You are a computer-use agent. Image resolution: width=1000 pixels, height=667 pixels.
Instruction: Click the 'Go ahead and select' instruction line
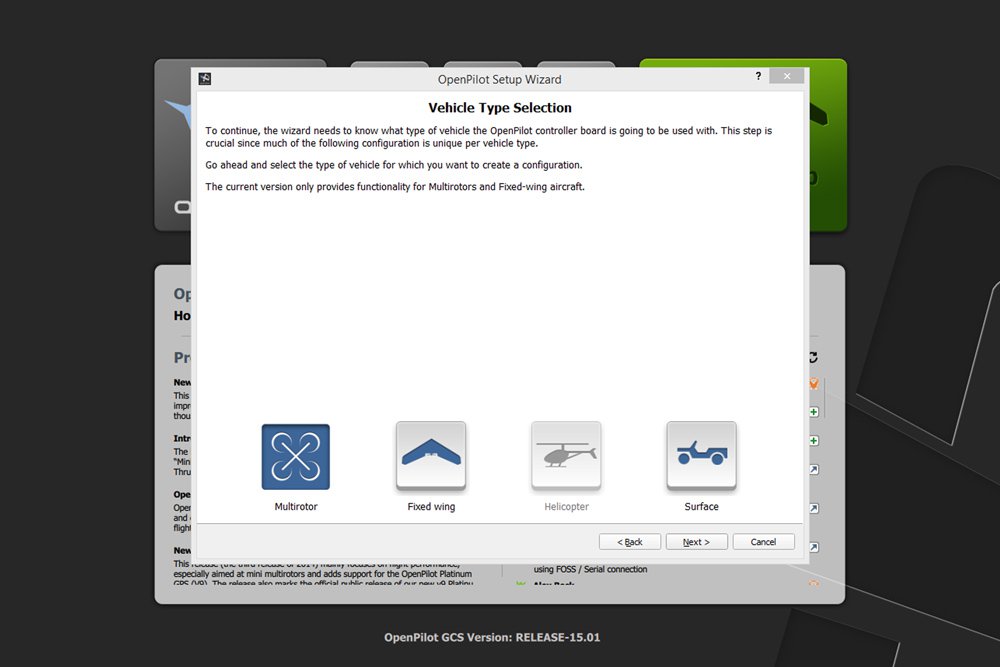(x=393, y=165)
